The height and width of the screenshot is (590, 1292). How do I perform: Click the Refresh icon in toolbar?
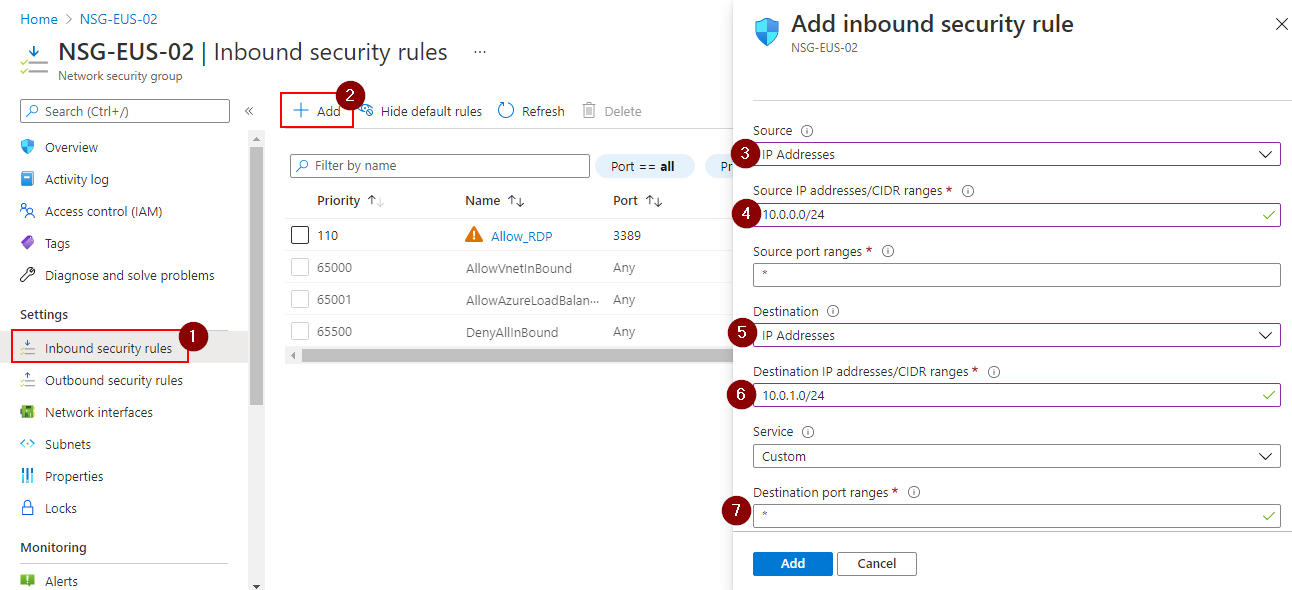506,111
